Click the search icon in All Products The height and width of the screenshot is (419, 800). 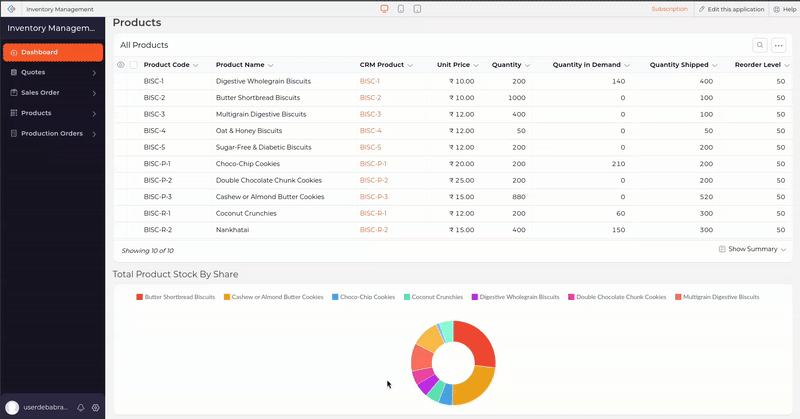coord(761,45)
